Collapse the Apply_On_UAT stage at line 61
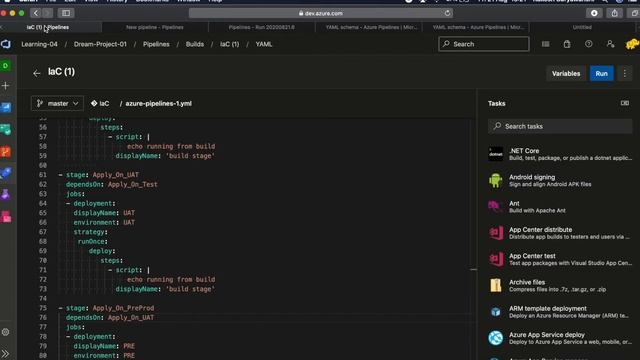This screenshot has width=640, height=360. click(x=60, y=175)
